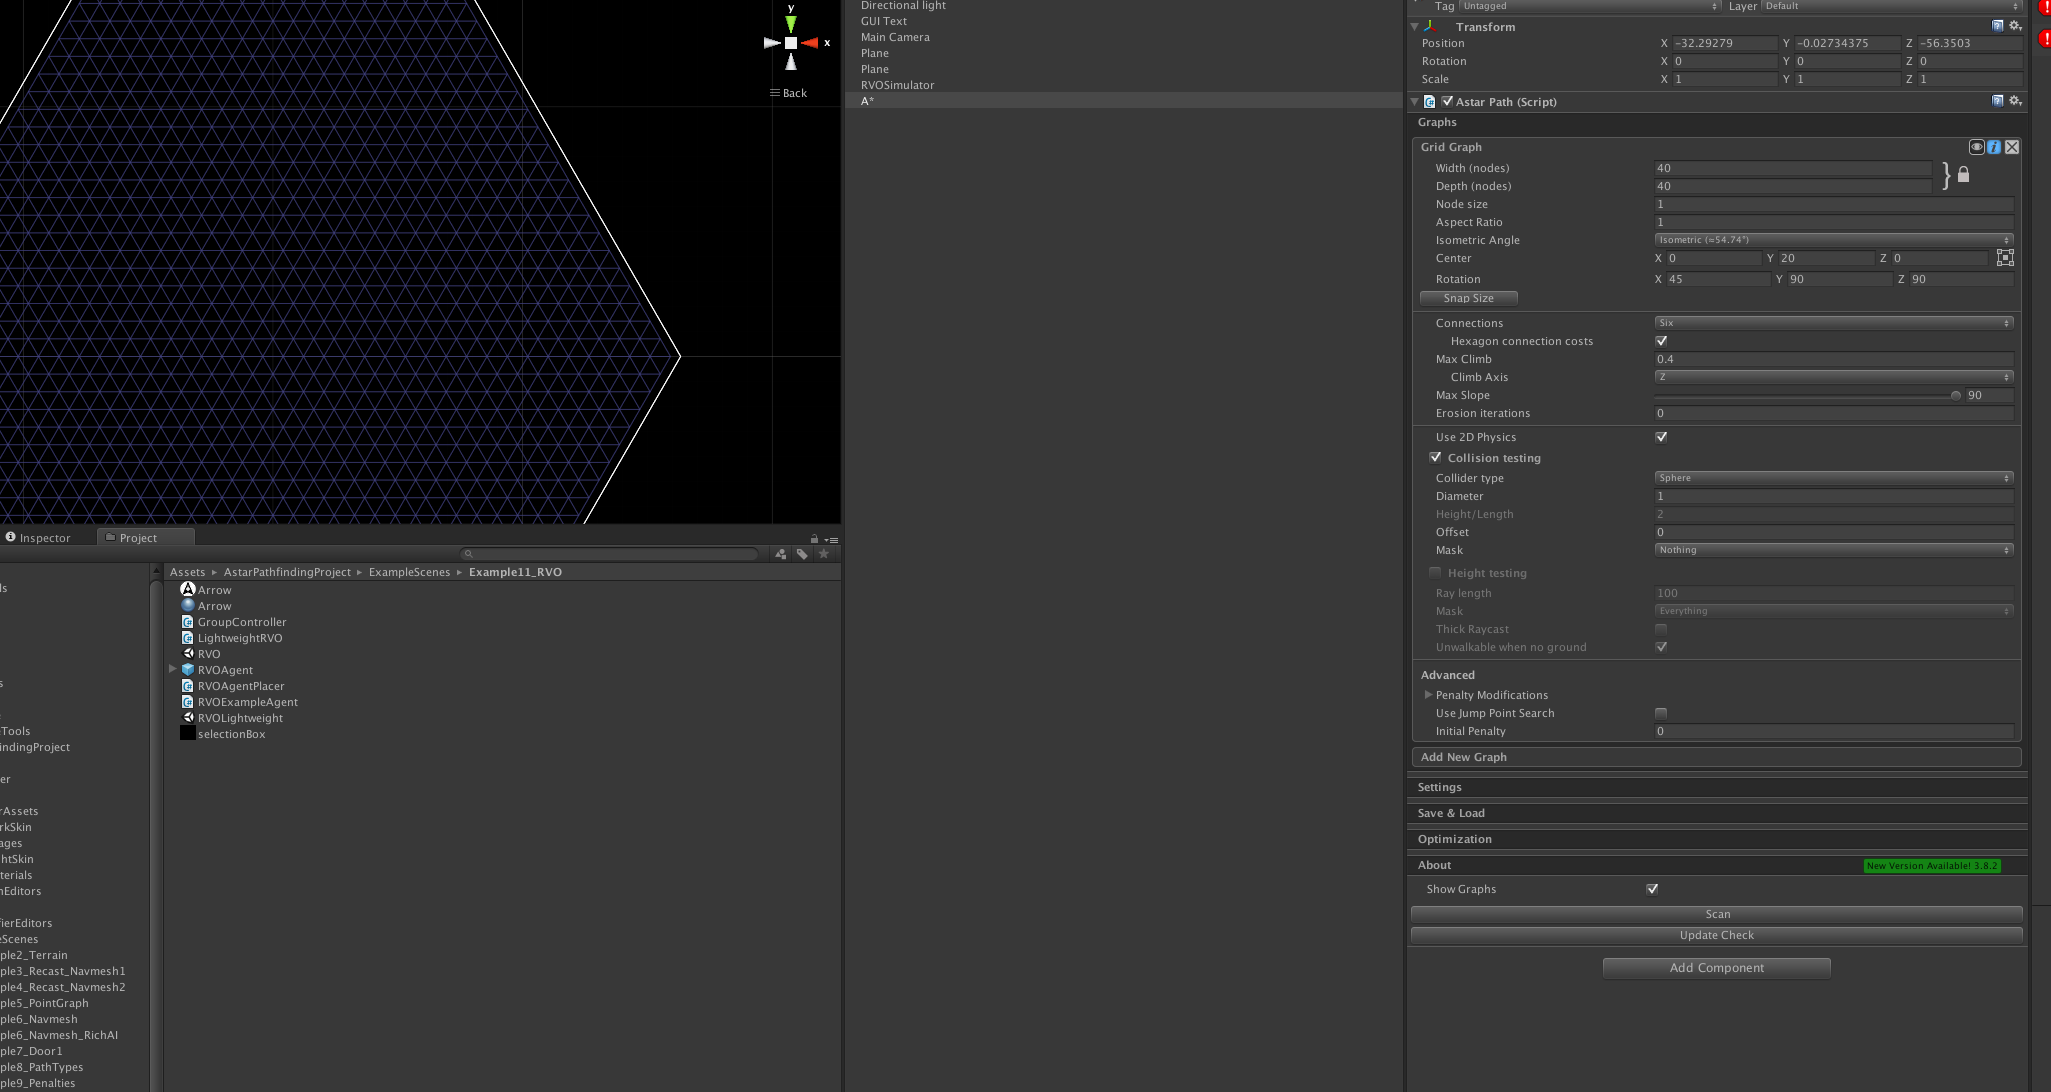
Task: Select Connections type dropdown
Action: tap(1831, 321)
